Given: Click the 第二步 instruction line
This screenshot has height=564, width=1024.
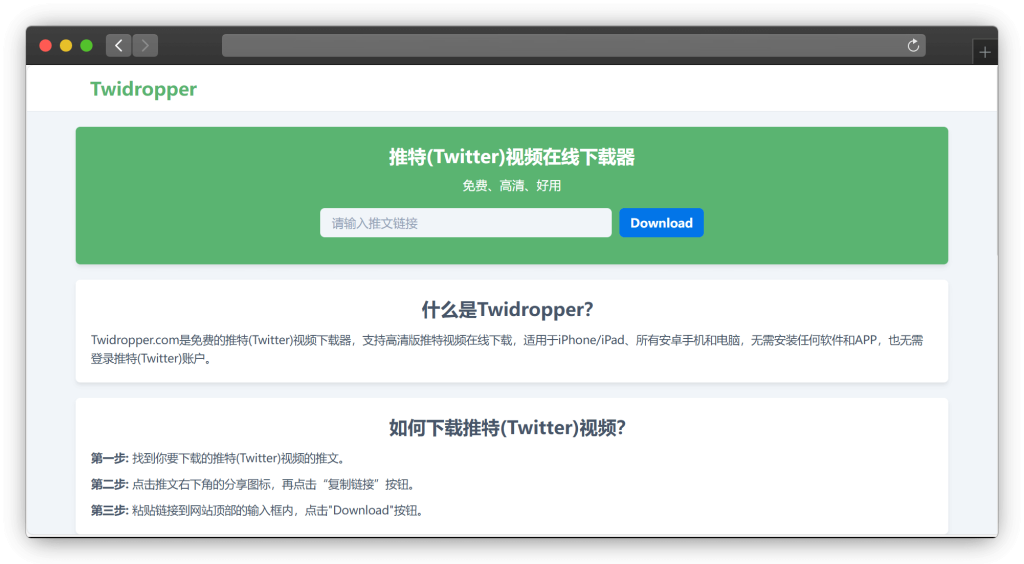Looking at the screenshot, I should pos(252,485).
